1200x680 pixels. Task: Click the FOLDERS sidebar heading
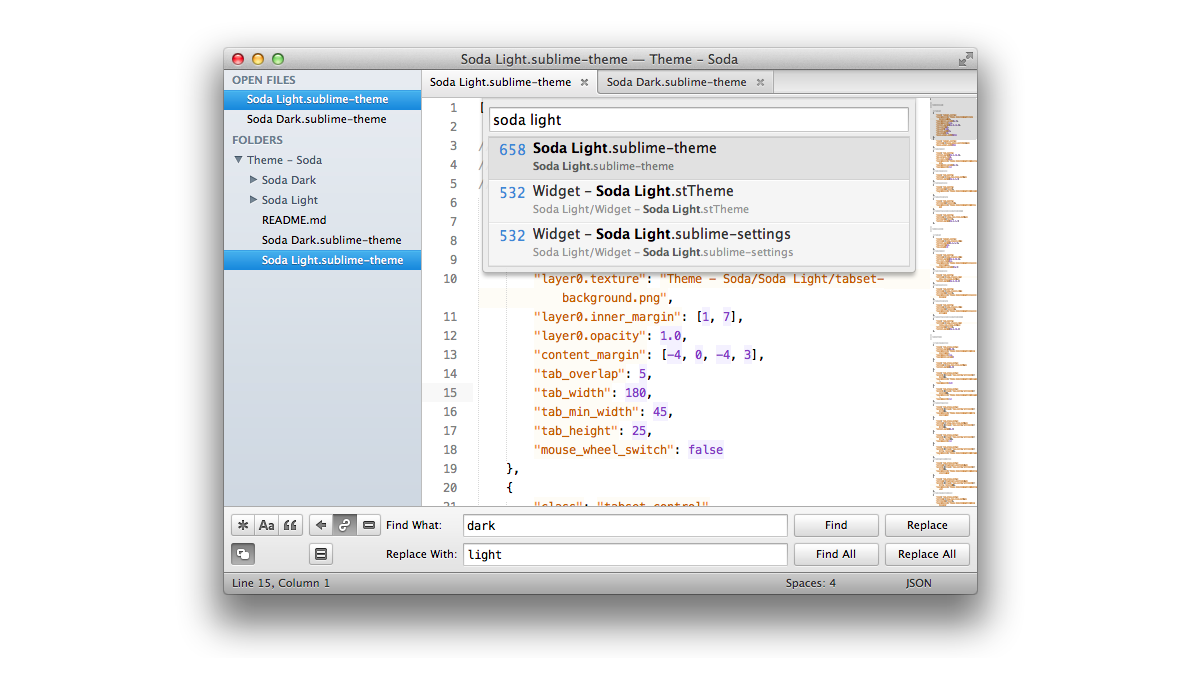(258, 140)
